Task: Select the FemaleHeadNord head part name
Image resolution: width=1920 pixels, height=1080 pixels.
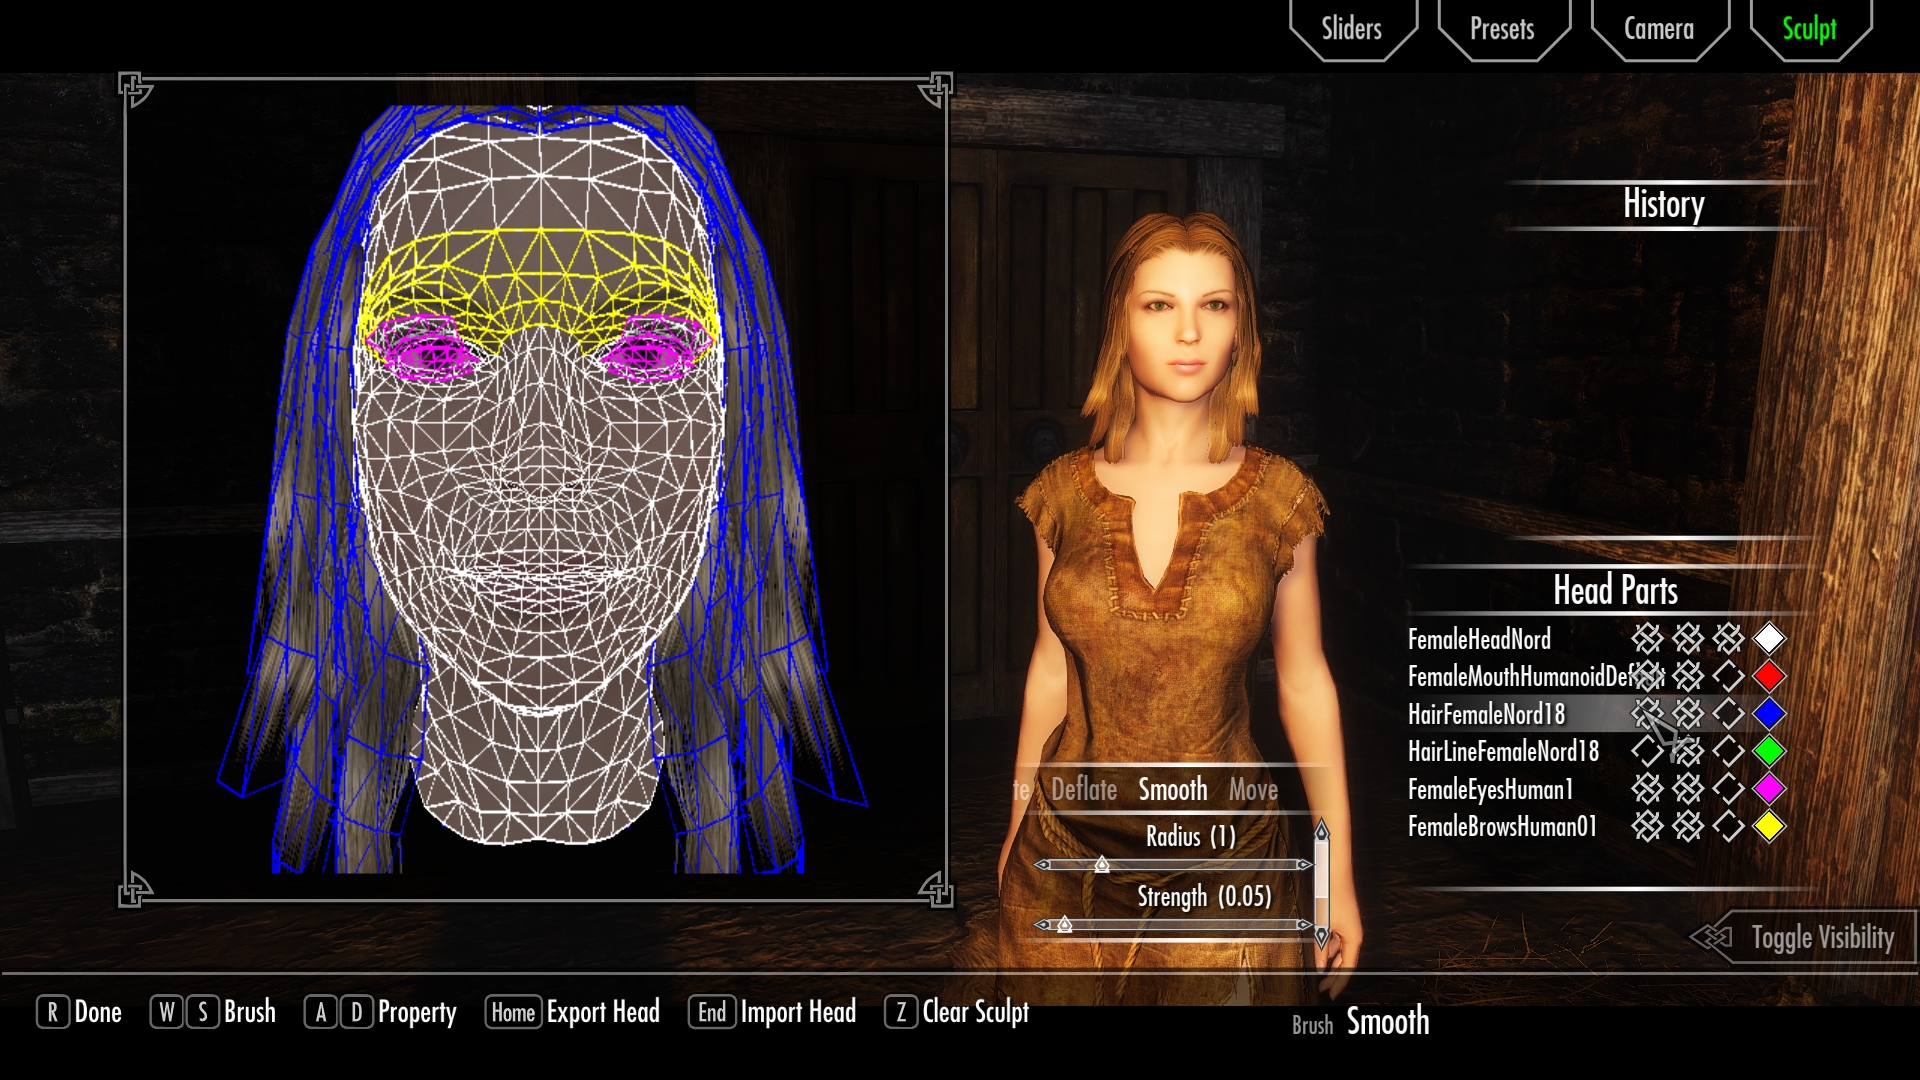Action: click(x=1479, y=639)
